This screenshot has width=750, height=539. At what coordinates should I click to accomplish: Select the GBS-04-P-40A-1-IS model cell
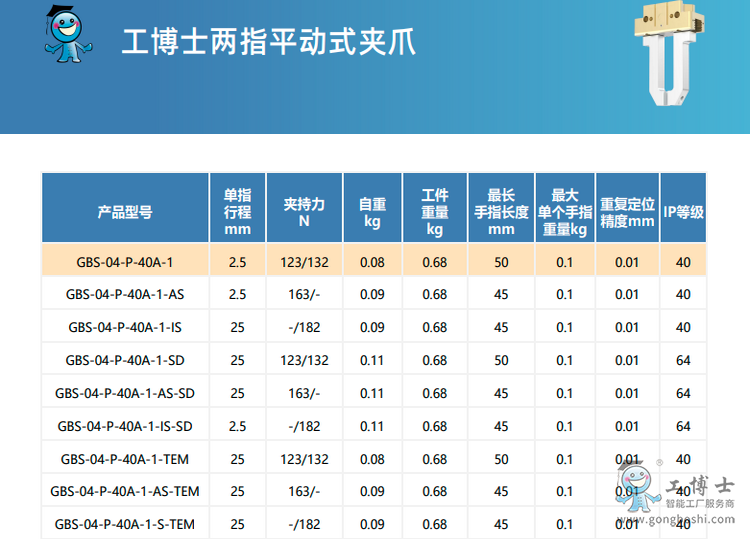[125, 327]
